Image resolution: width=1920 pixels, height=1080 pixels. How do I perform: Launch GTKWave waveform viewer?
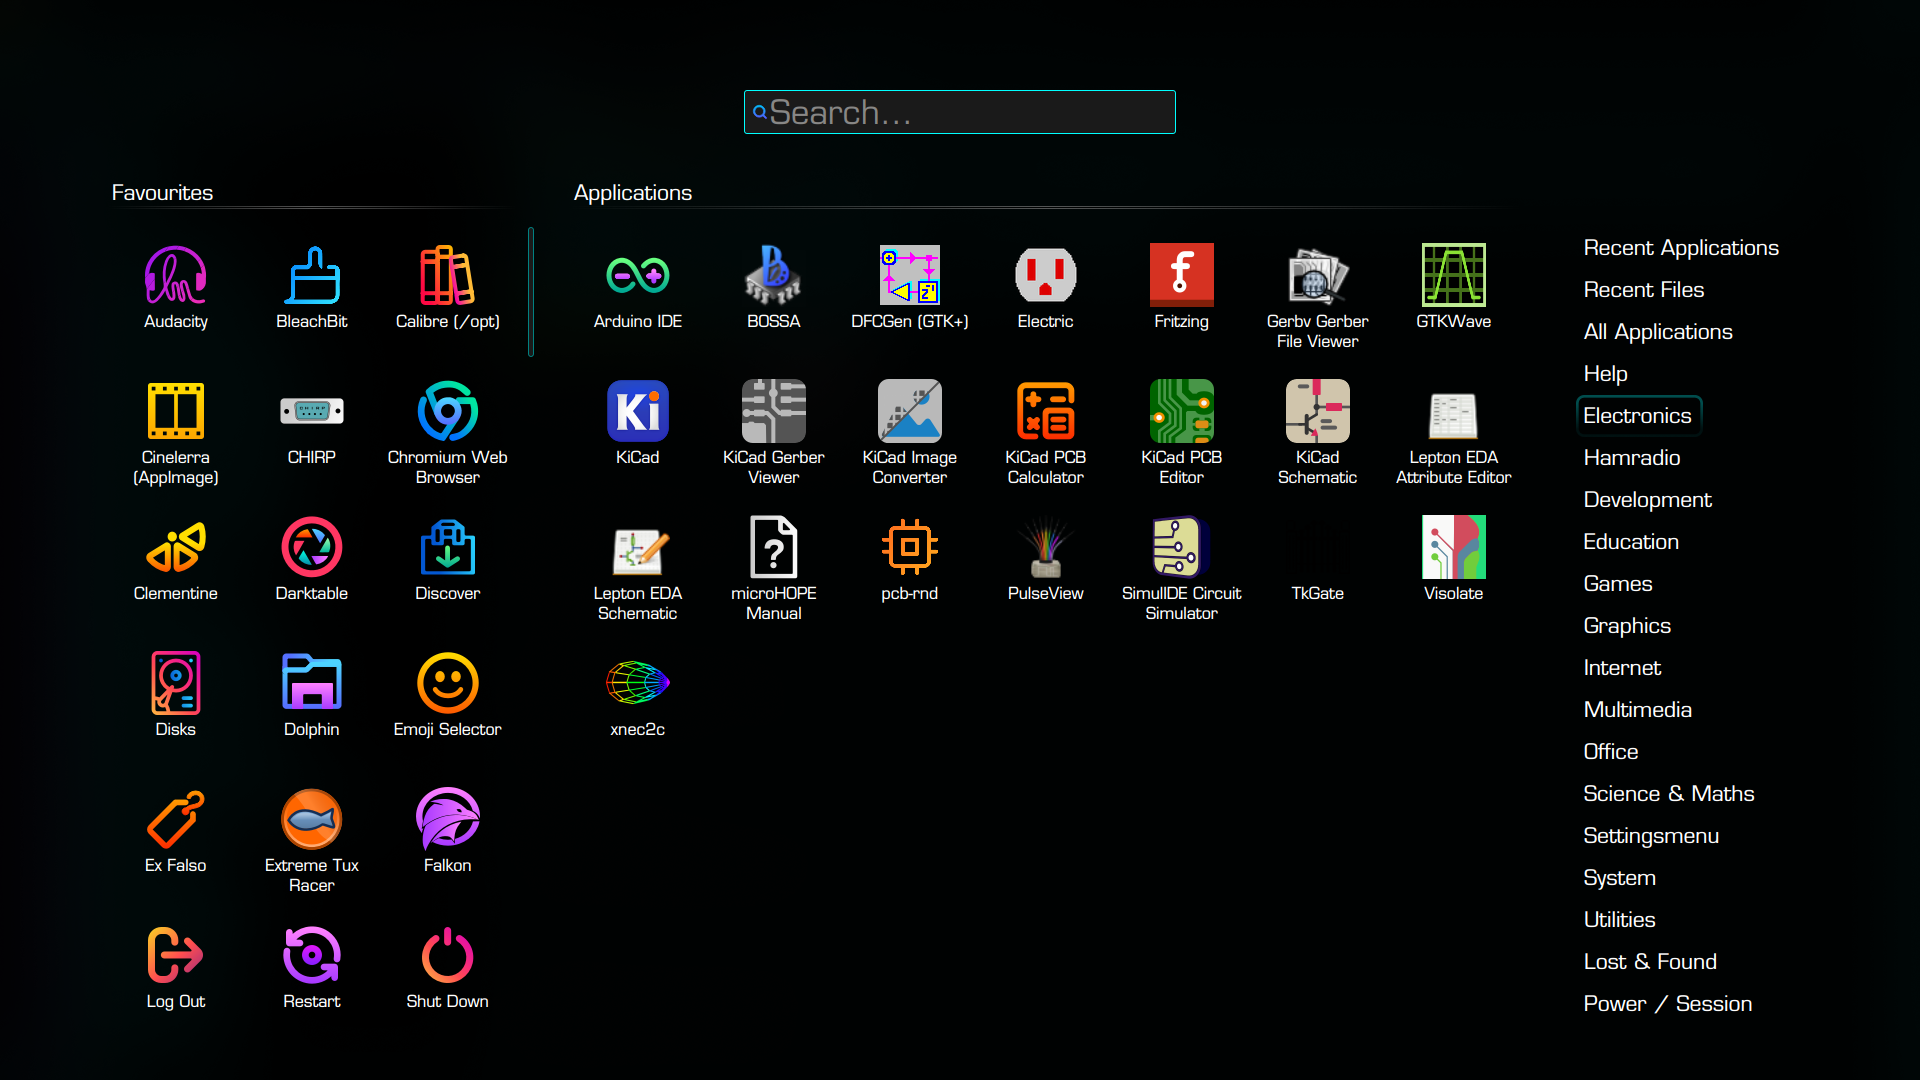point(1453,287)
